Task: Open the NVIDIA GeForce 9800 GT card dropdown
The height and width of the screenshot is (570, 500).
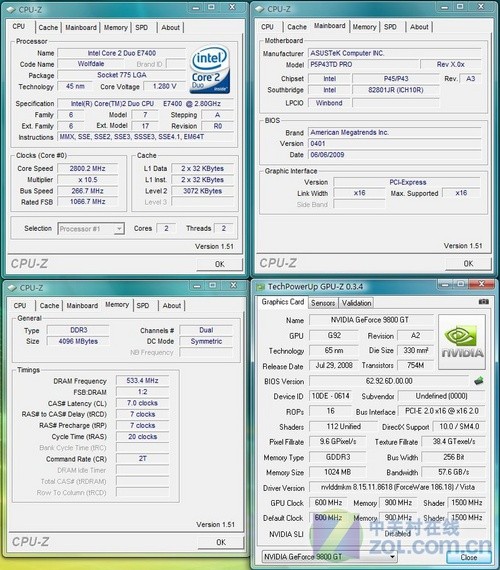Action: pyautogui.click(x=329, y=557)
